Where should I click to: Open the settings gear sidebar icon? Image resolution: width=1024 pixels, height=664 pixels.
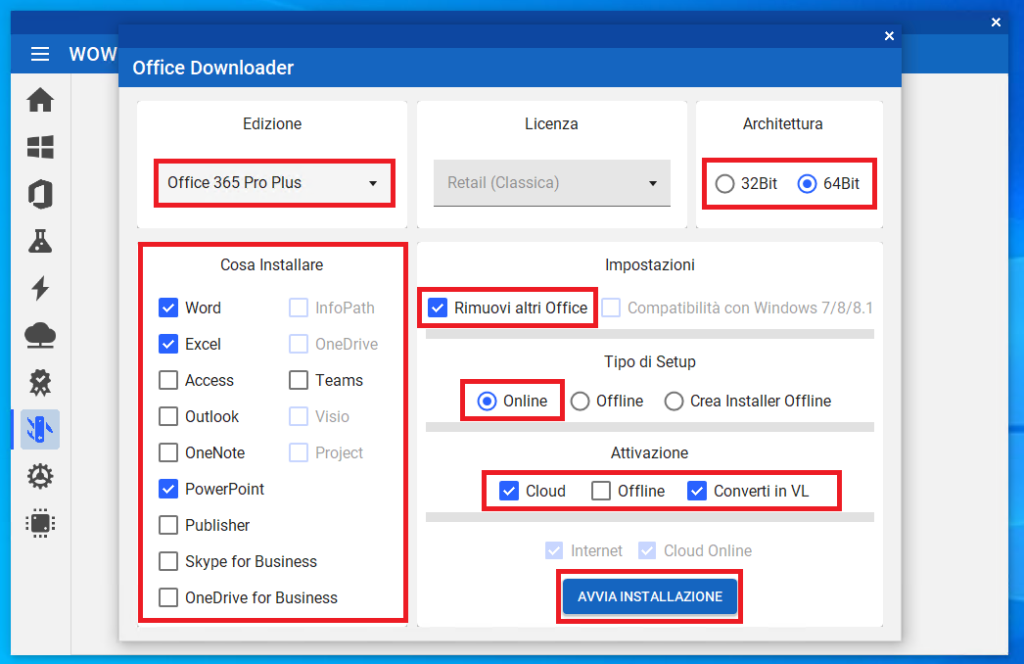click(40, 476)
